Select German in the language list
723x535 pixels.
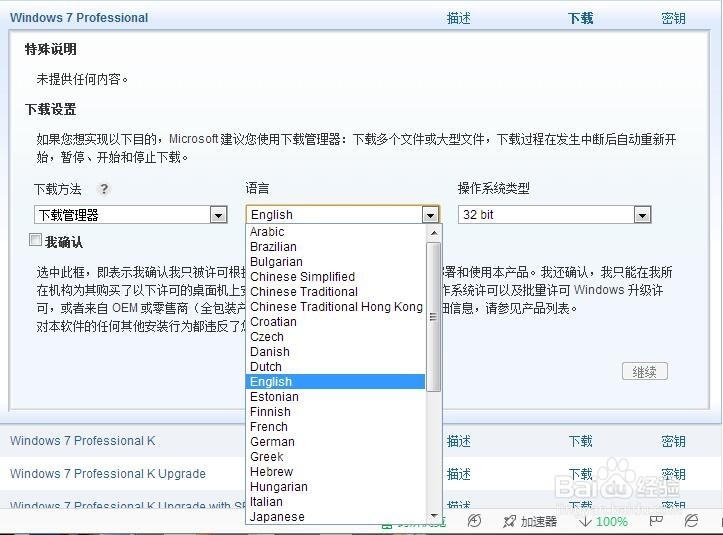[x=335, y=441]
